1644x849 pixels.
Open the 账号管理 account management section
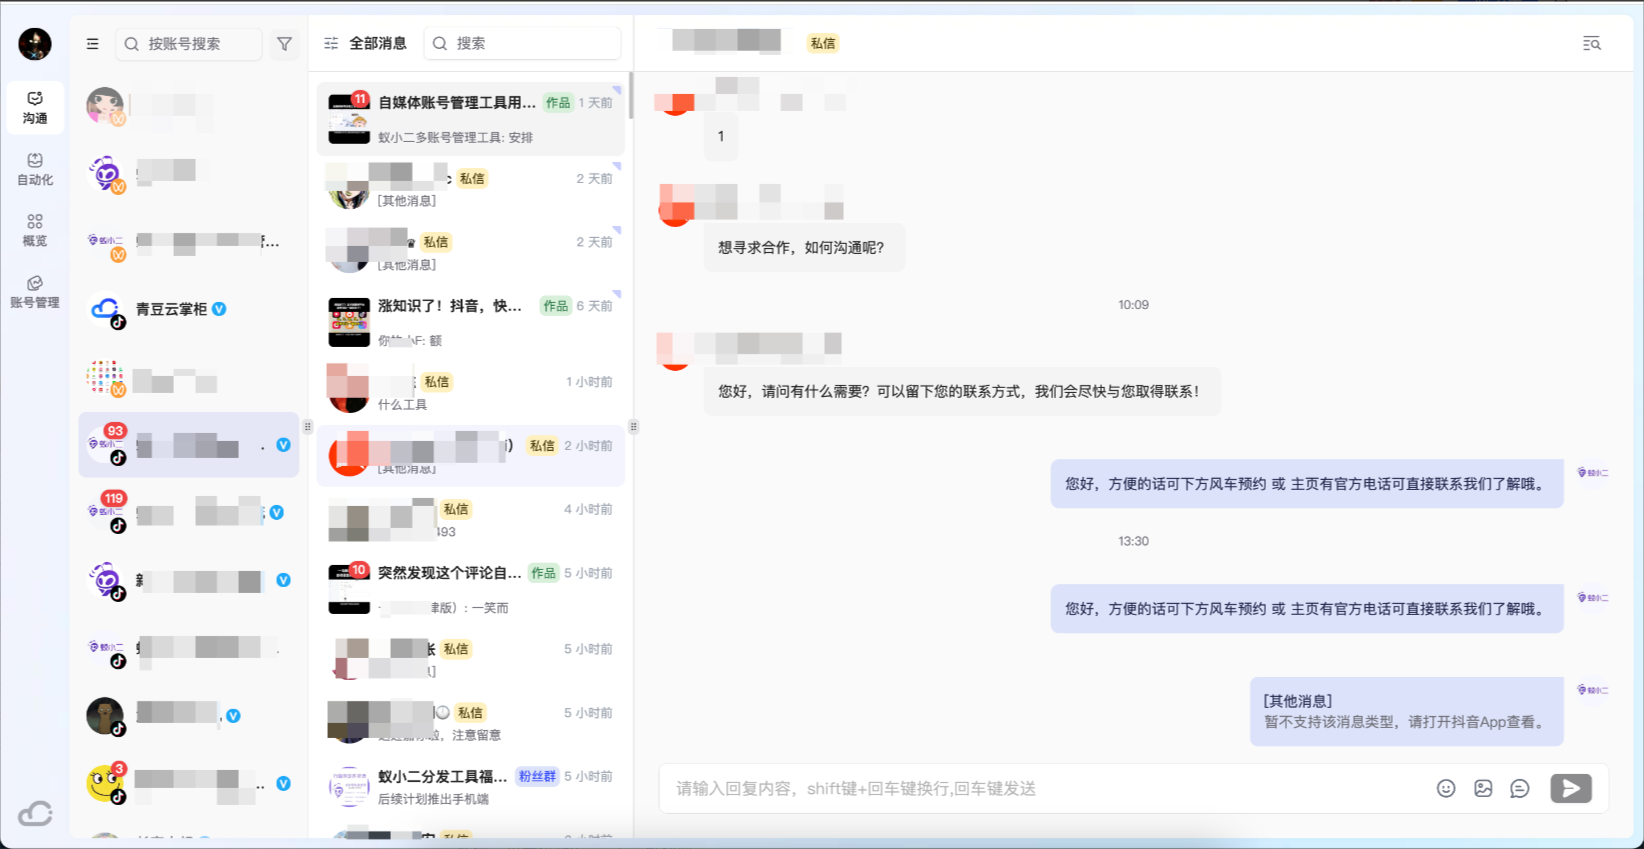tap(35, 292)
